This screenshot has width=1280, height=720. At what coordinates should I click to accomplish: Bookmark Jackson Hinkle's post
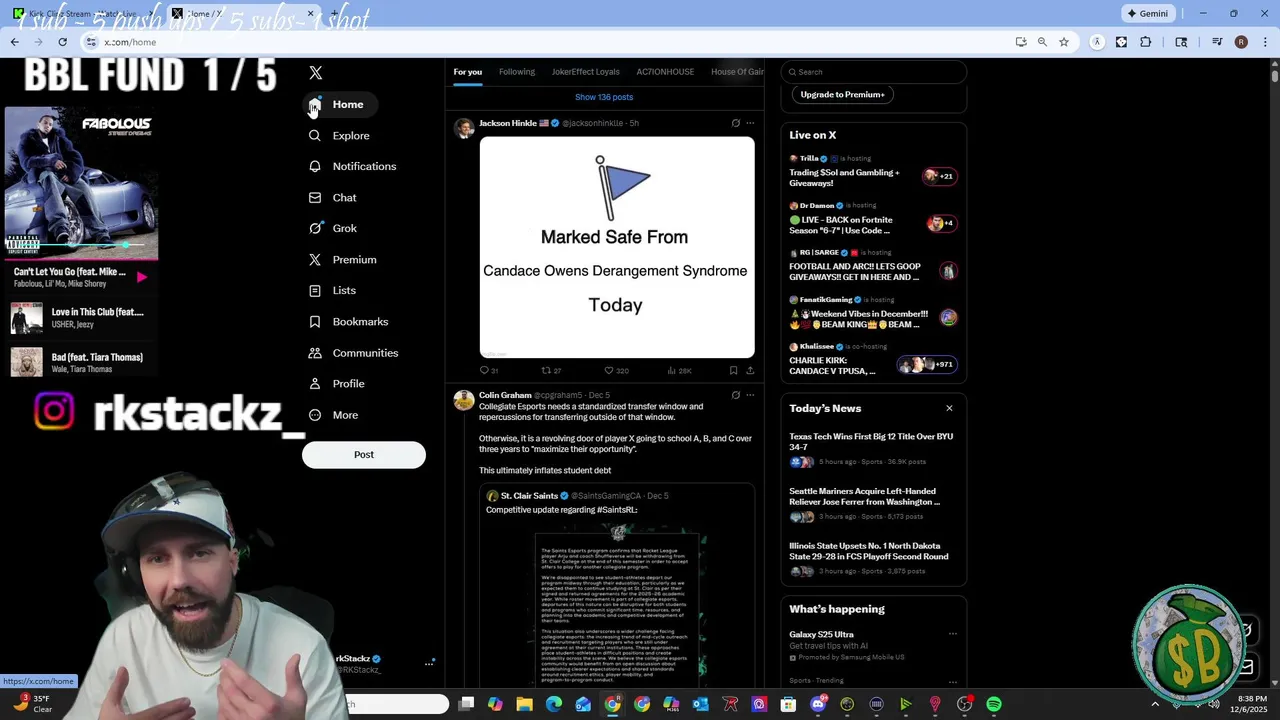(x=733, y=370)
